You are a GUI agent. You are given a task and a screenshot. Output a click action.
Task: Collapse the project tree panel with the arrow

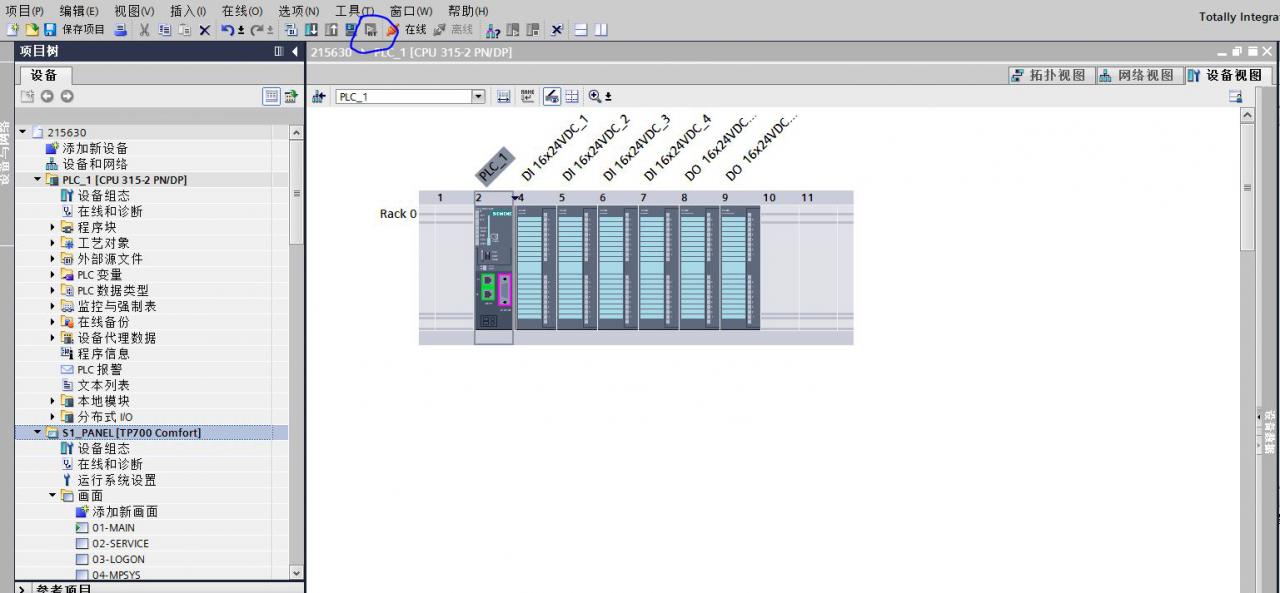click(x=295, y=51)
